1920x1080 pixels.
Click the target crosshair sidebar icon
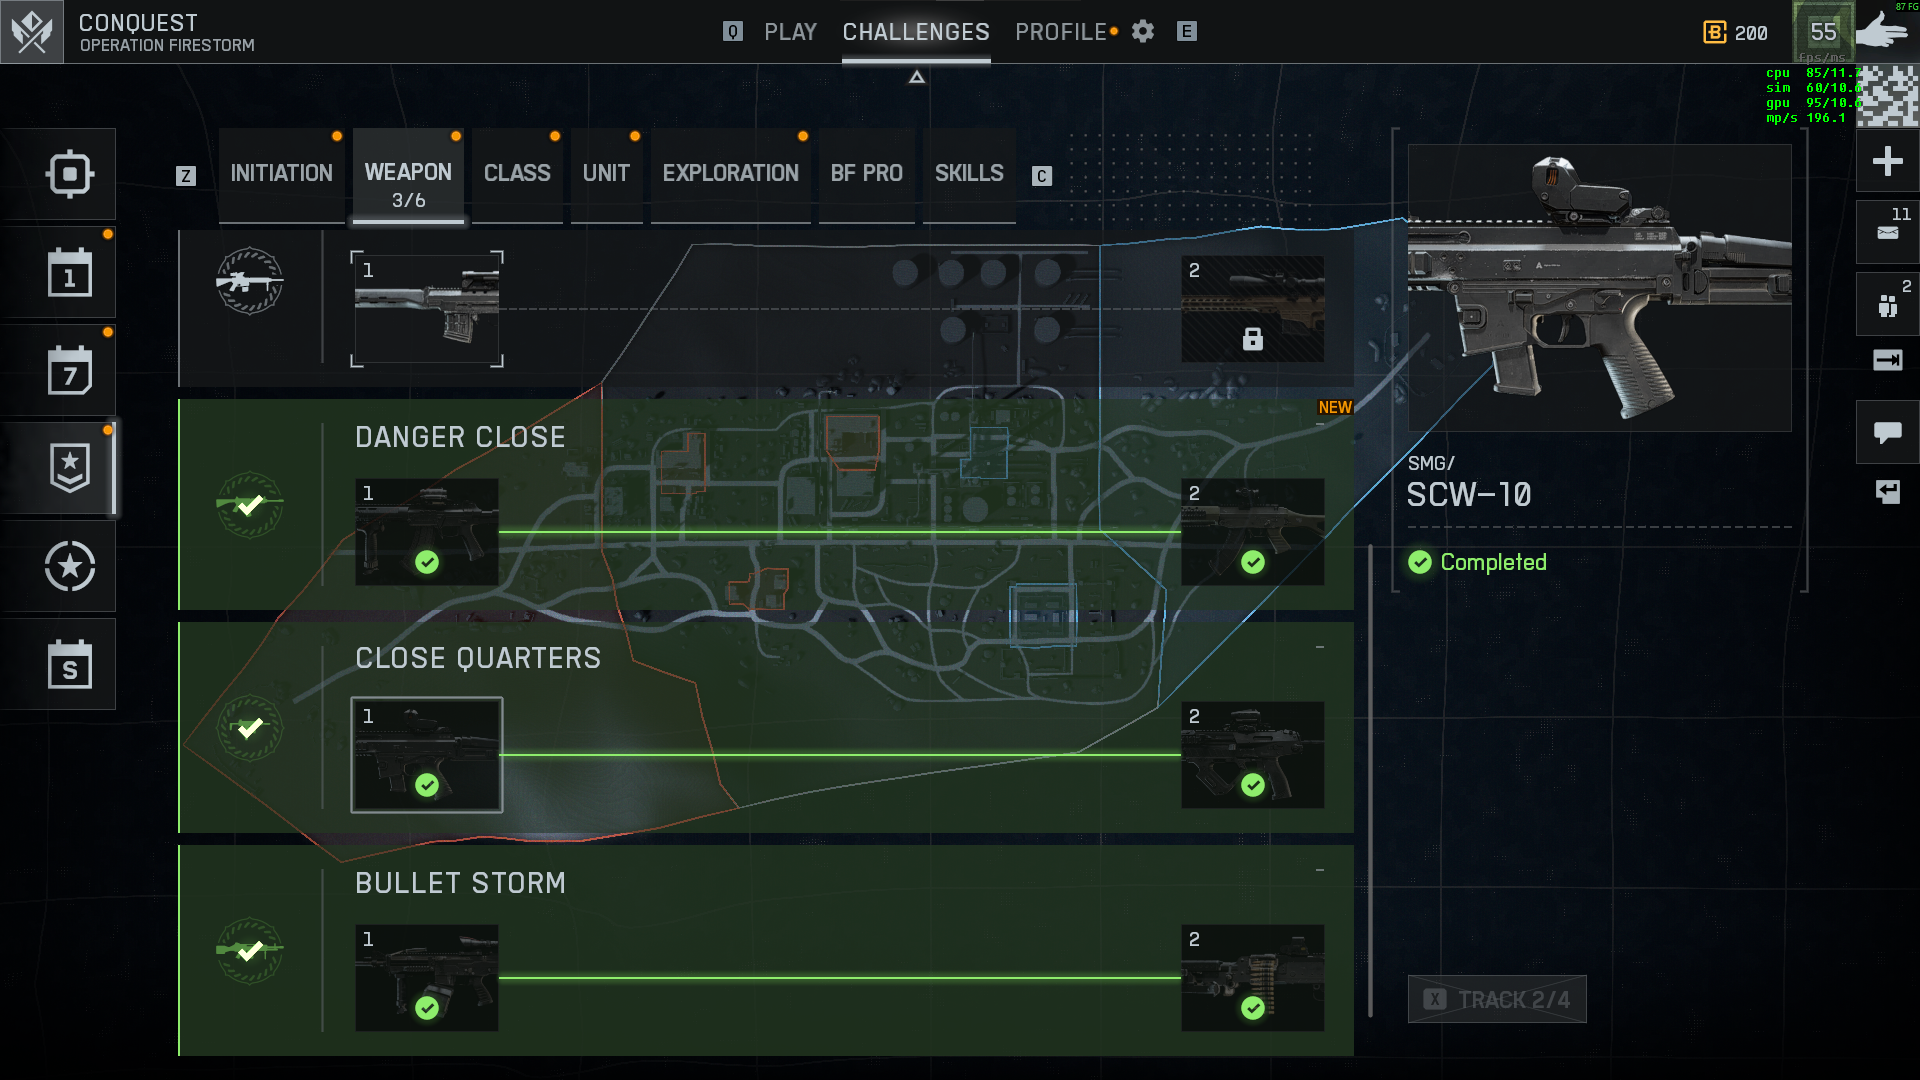[x=69, y=174]
